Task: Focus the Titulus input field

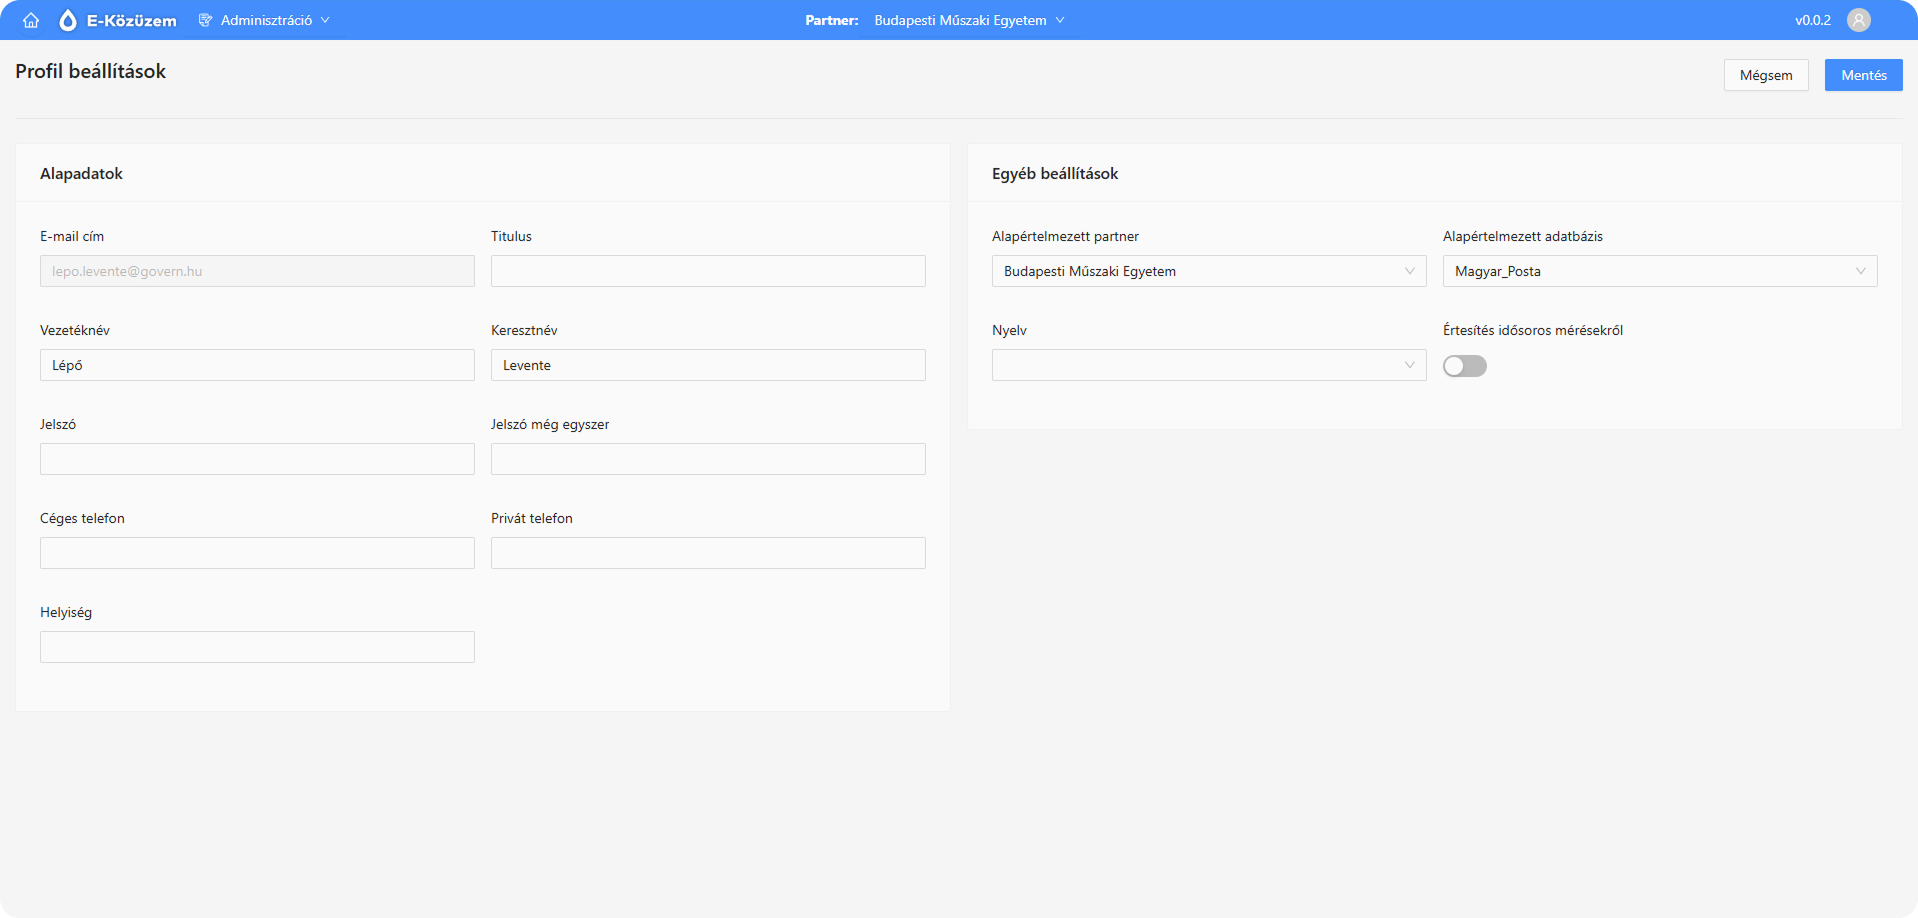Action: pos(708,271)
